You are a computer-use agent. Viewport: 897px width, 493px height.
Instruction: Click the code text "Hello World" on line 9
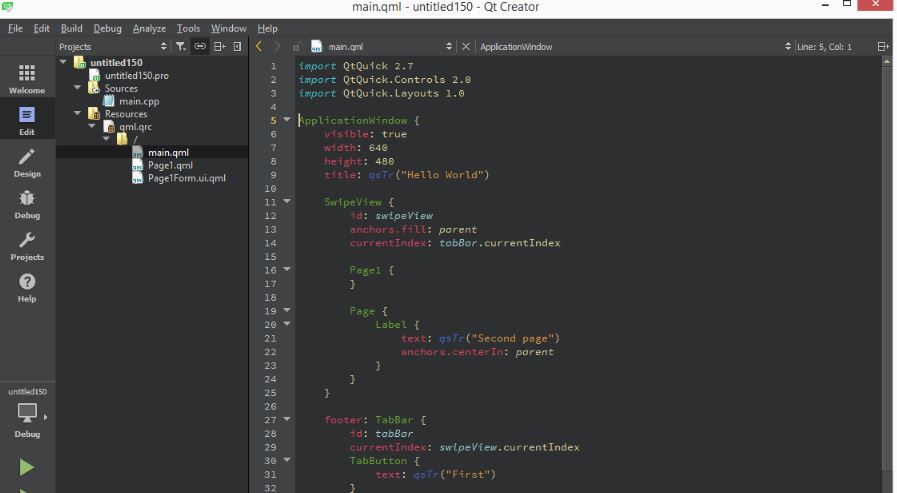pos(442,174)
